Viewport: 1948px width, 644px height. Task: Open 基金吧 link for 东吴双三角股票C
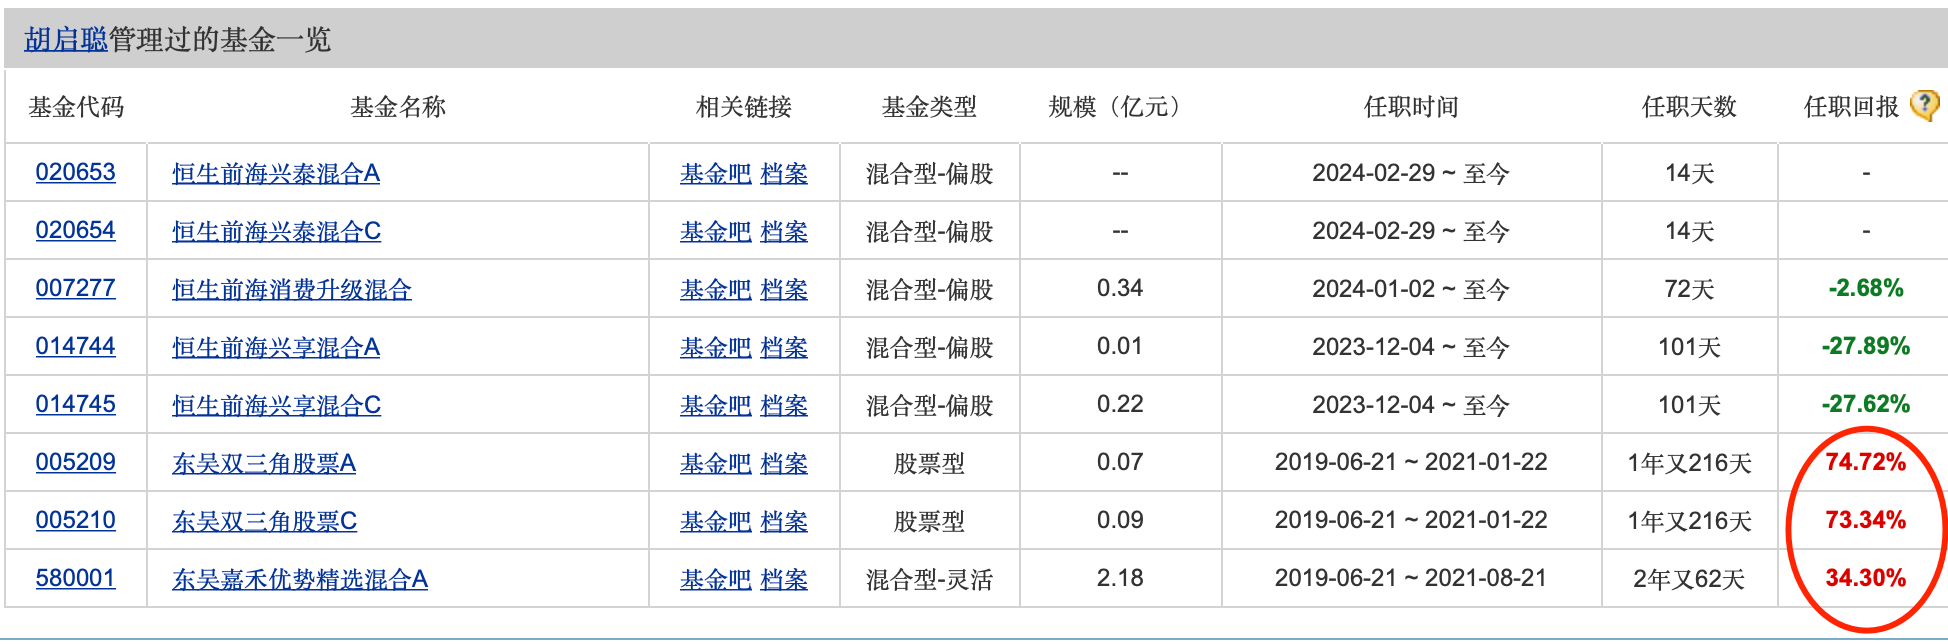[716, 521]
